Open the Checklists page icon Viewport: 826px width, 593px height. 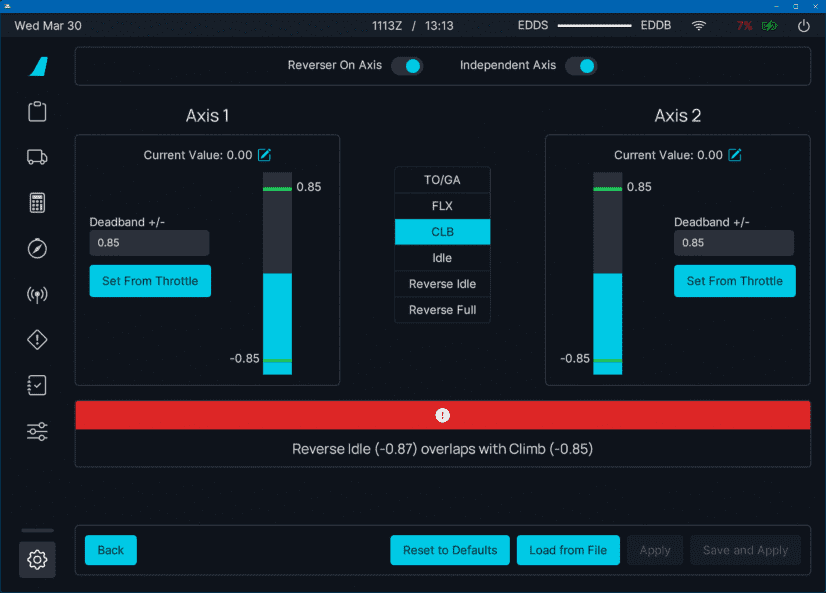click(37, 386)
